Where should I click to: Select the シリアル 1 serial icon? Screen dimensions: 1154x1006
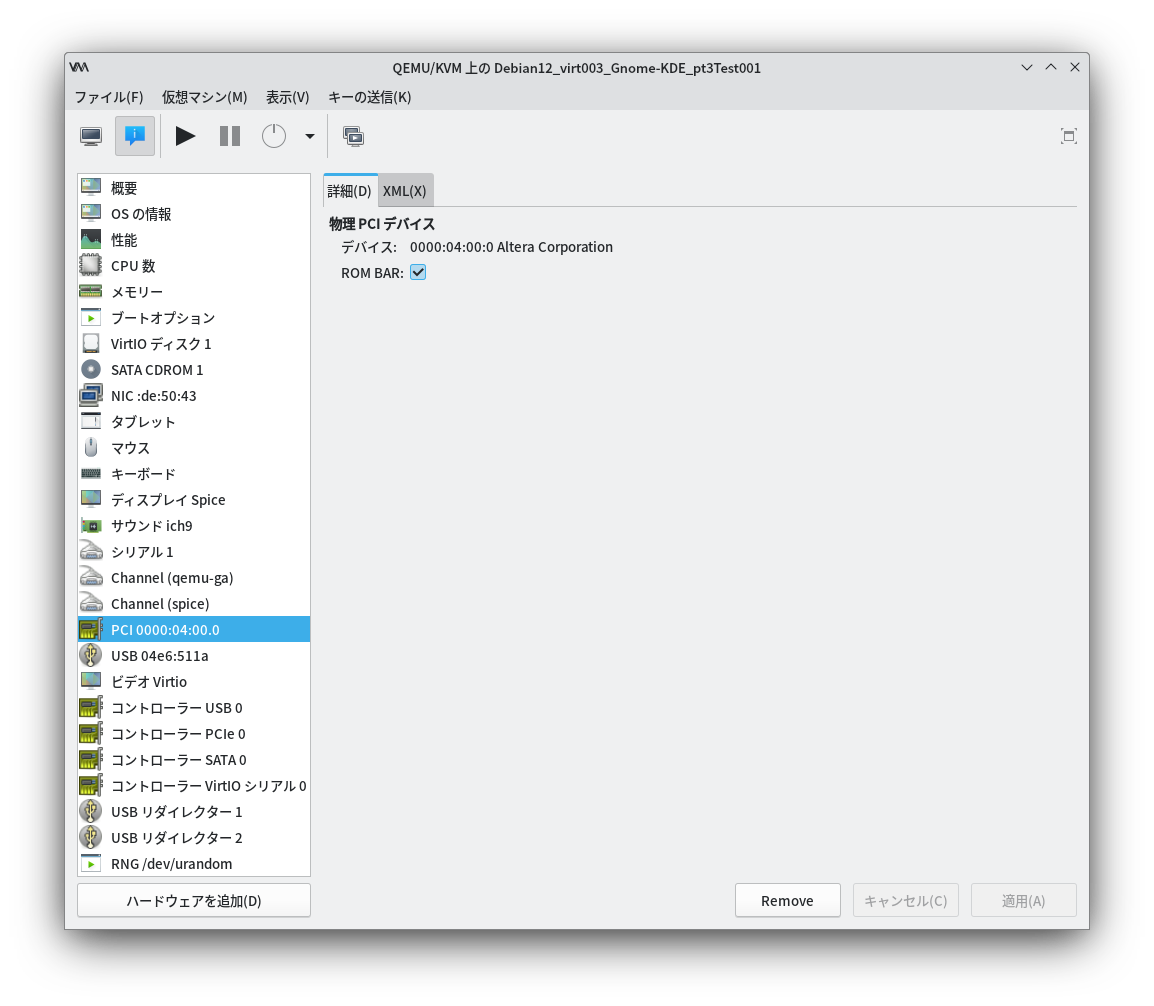tap(91, 551)
